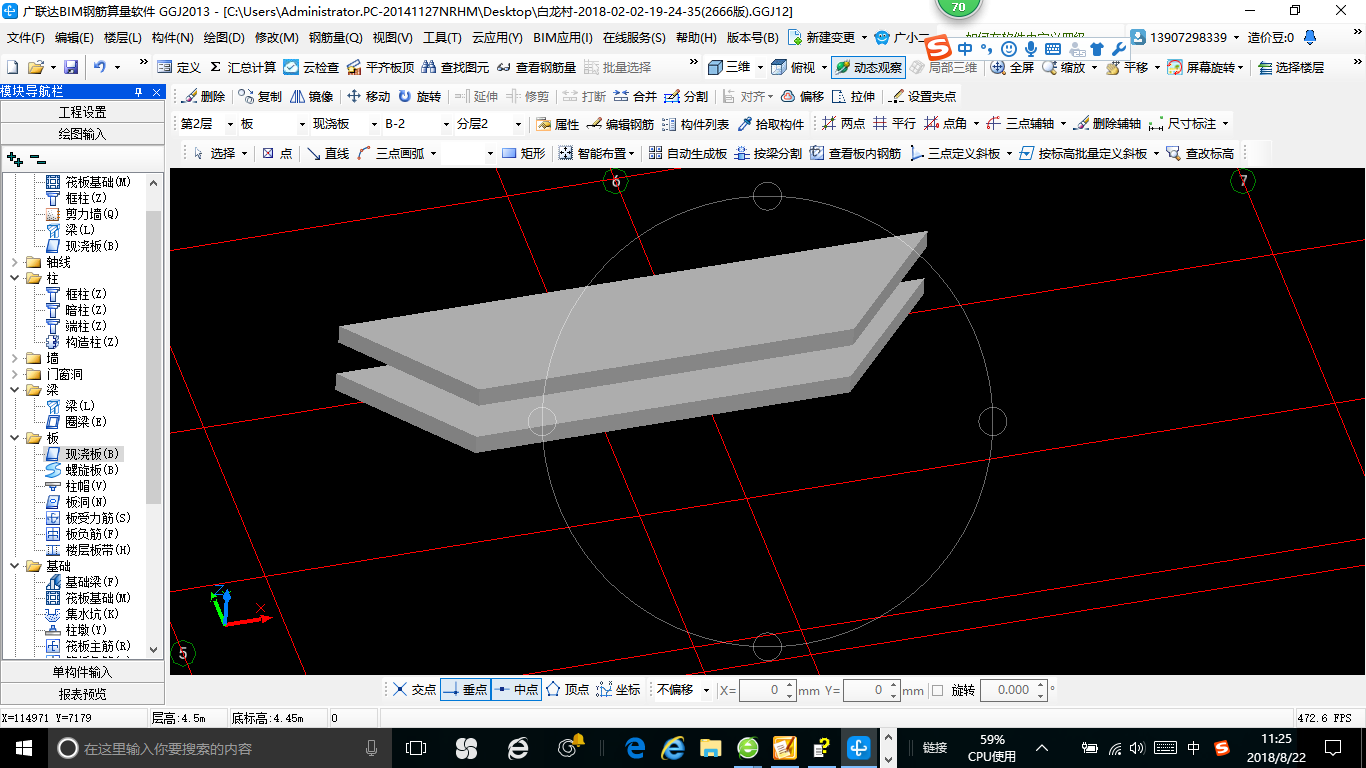Click the taskbar search box
Viewport: 1366px width, 768px height.
pos(217,748)
